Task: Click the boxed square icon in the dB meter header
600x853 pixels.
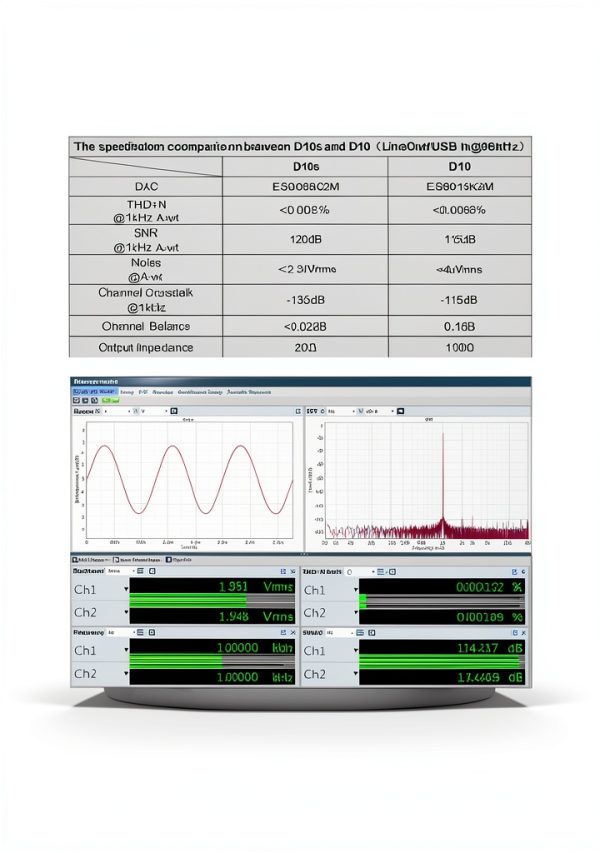Action: (372, 633)
